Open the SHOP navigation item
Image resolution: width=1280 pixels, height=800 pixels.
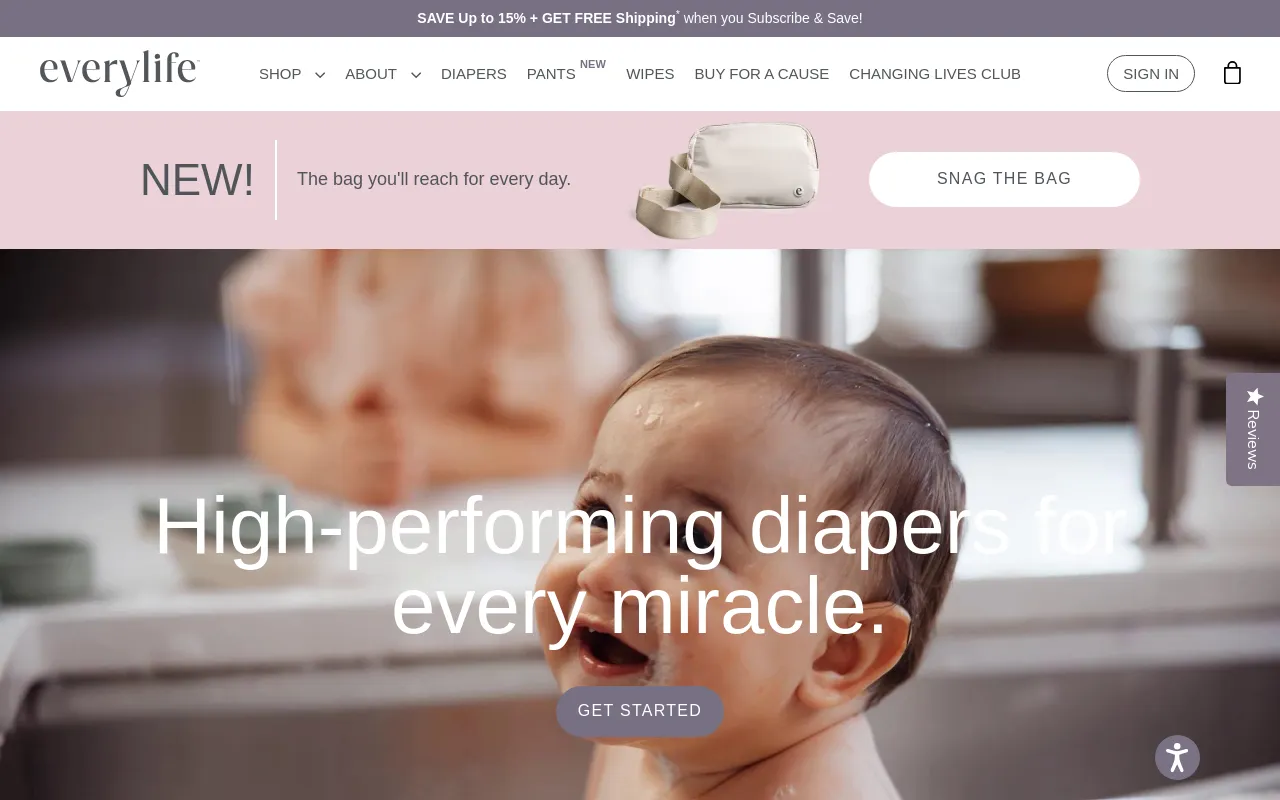pos(280,74)
